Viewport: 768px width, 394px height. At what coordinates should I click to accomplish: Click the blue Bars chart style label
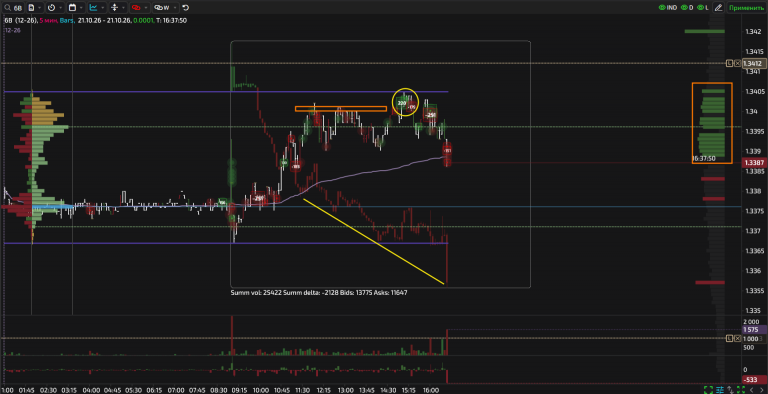67,21
